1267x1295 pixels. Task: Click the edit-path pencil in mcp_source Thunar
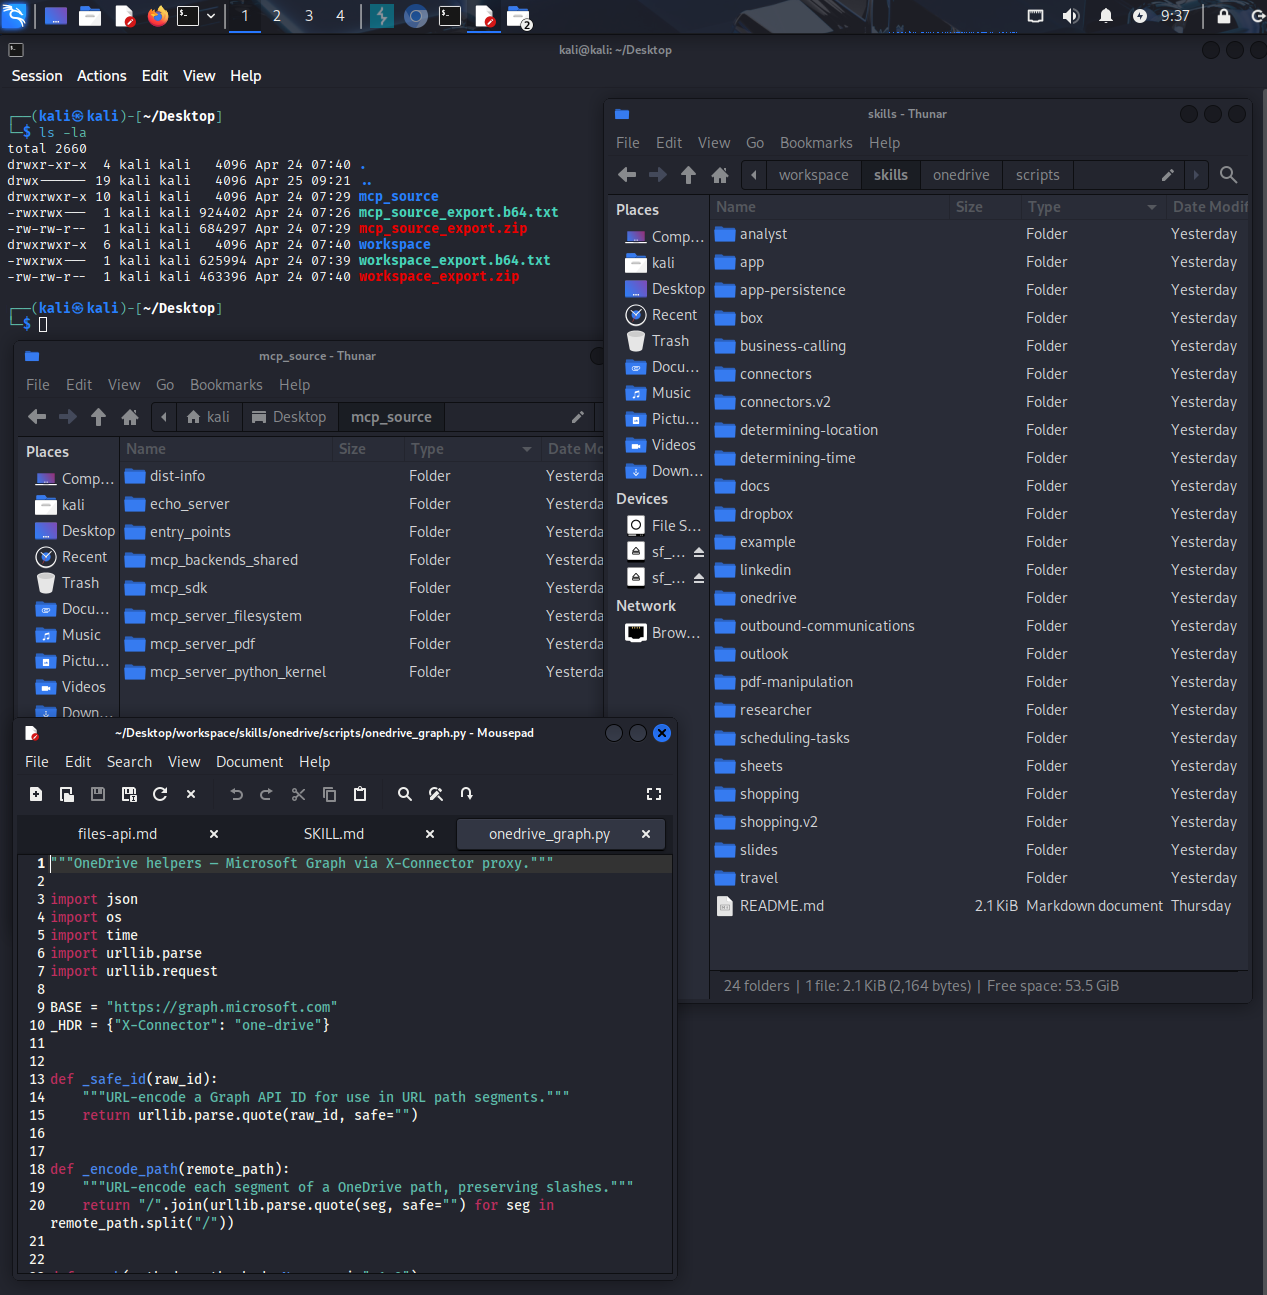(577, 417)
